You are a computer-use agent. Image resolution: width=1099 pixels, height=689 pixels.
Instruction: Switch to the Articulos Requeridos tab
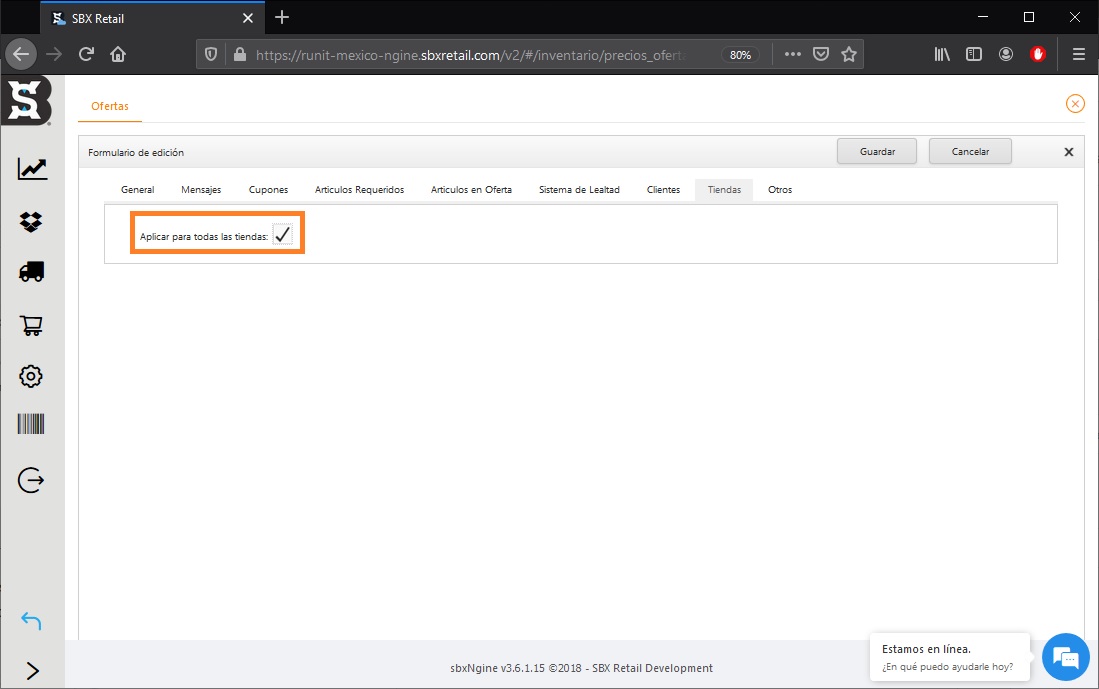(360, 190)
